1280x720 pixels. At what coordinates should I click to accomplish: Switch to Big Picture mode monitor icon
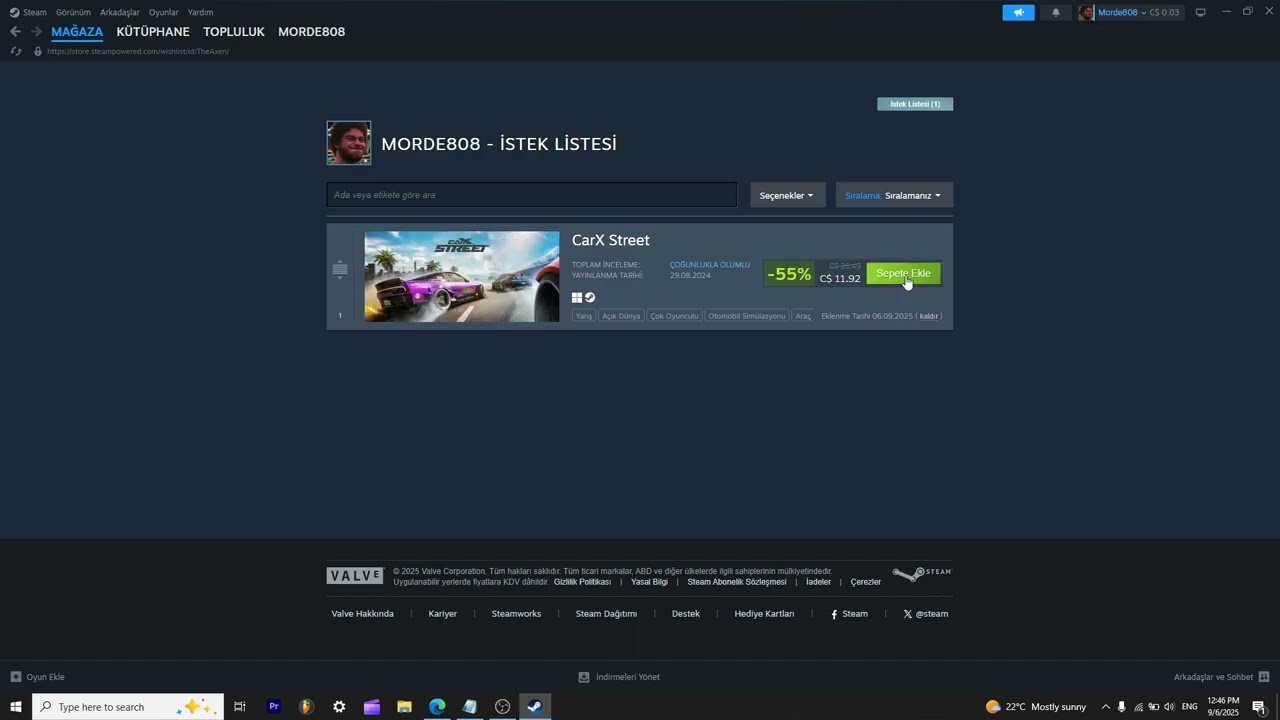[x=1200, y=12]
